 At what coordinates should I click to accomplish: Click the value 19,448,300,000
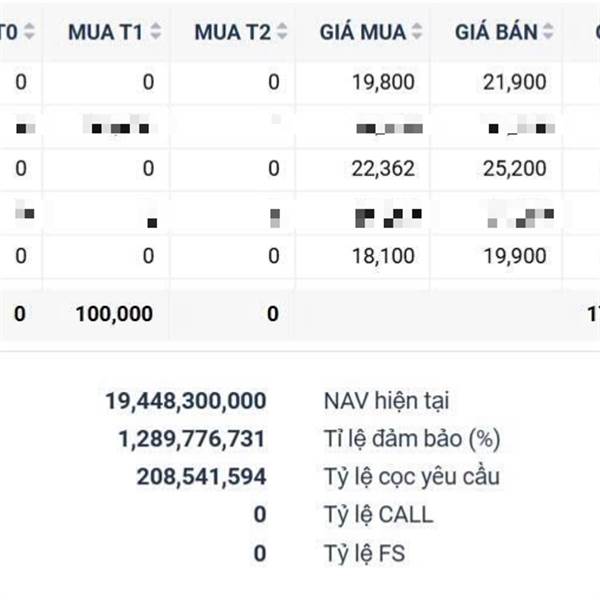186,401
